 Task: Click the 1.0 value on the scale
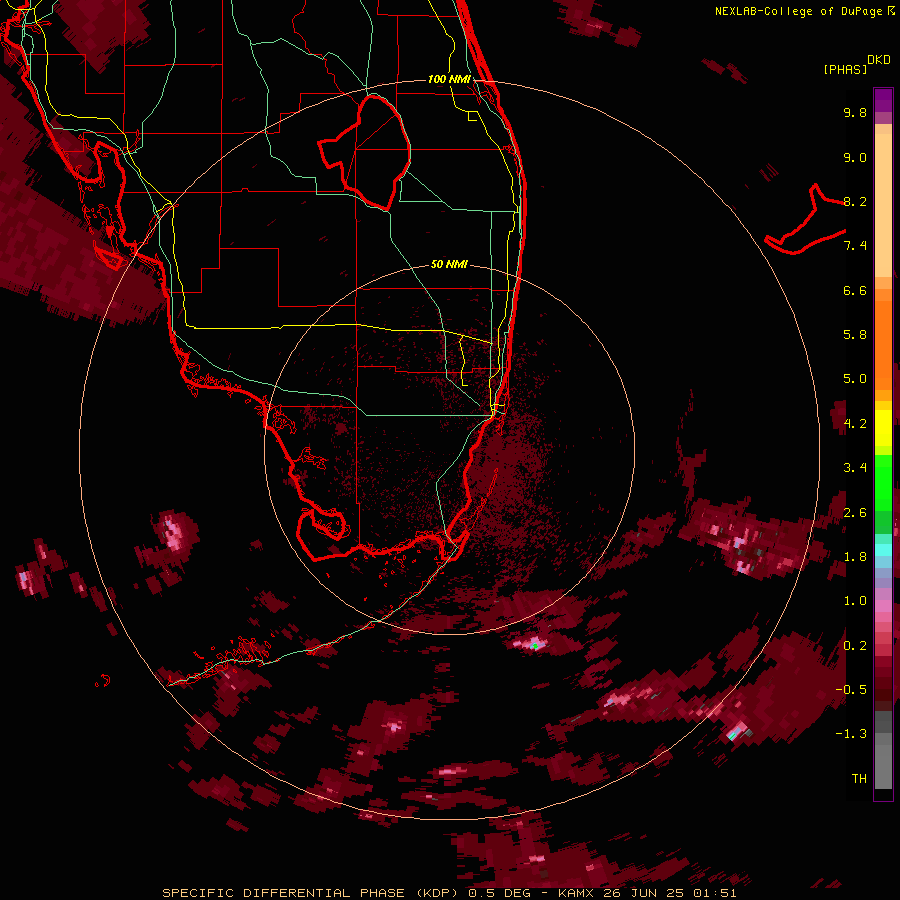pyautogui.click(x=855, y=601)
